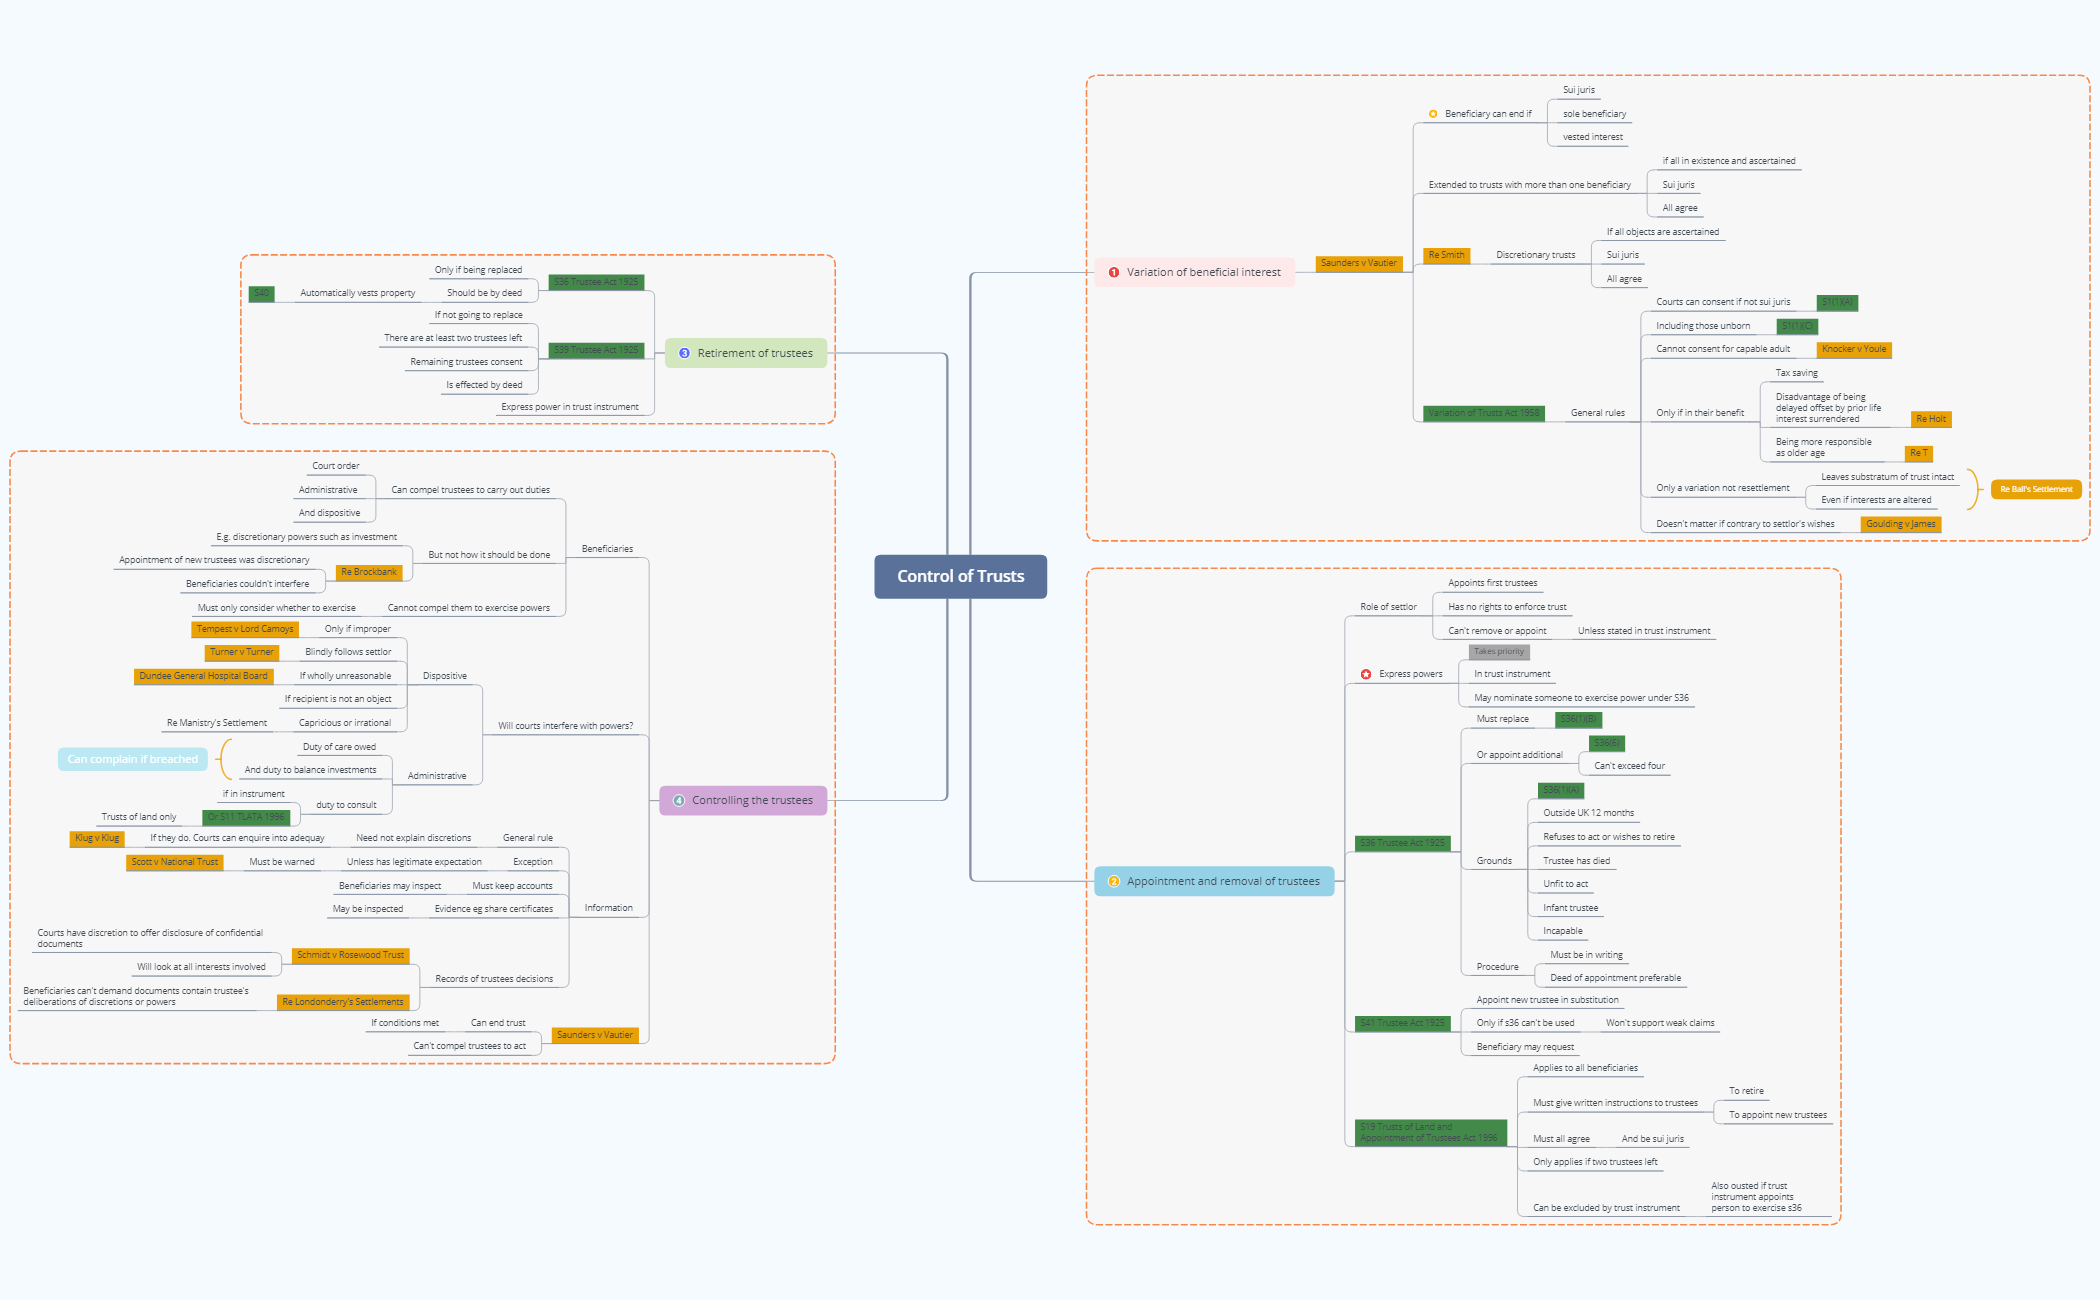2100x1300 pixels.
Task: Click the red priority 1 marker icon
Action: tap(1113, 272)
